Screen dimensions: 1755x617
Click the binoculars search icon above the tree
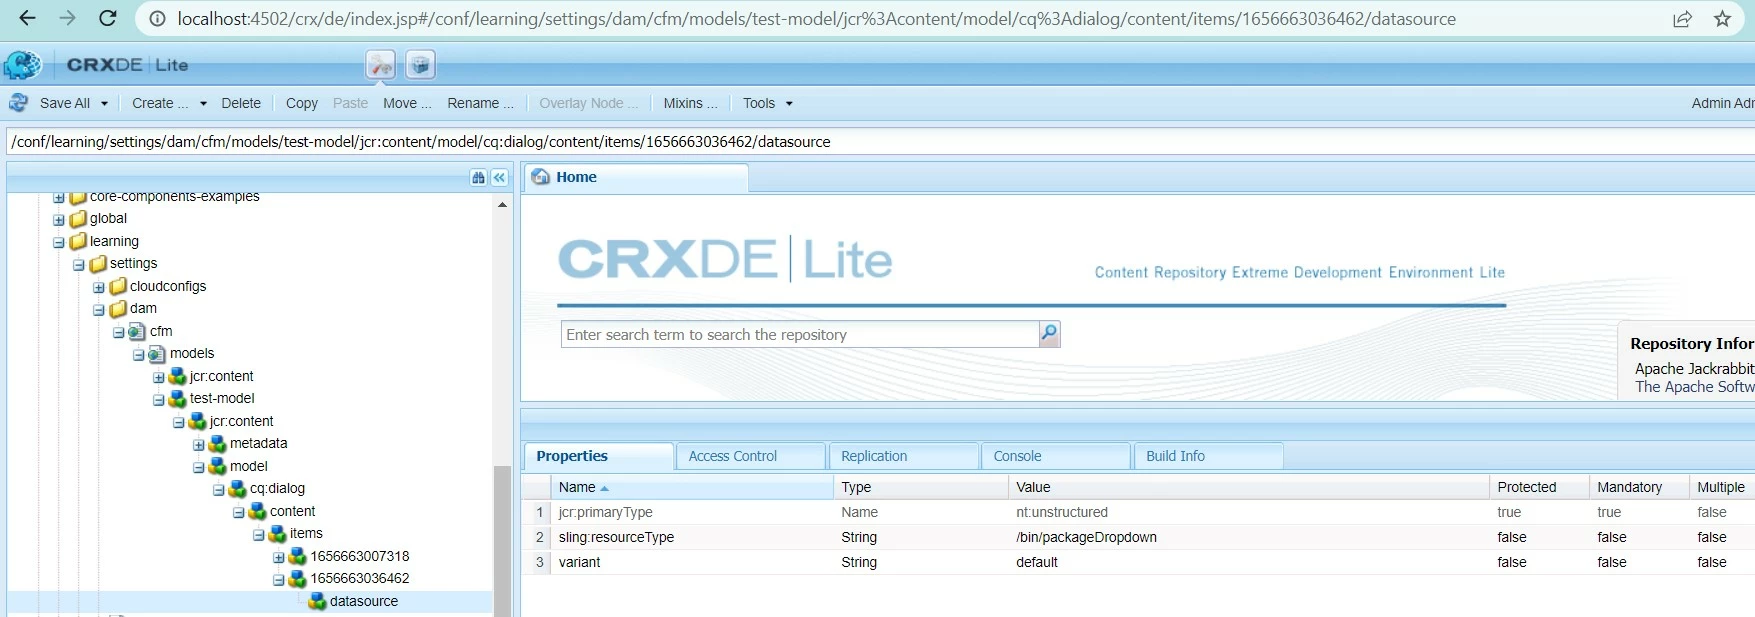(x=478, y=177)
